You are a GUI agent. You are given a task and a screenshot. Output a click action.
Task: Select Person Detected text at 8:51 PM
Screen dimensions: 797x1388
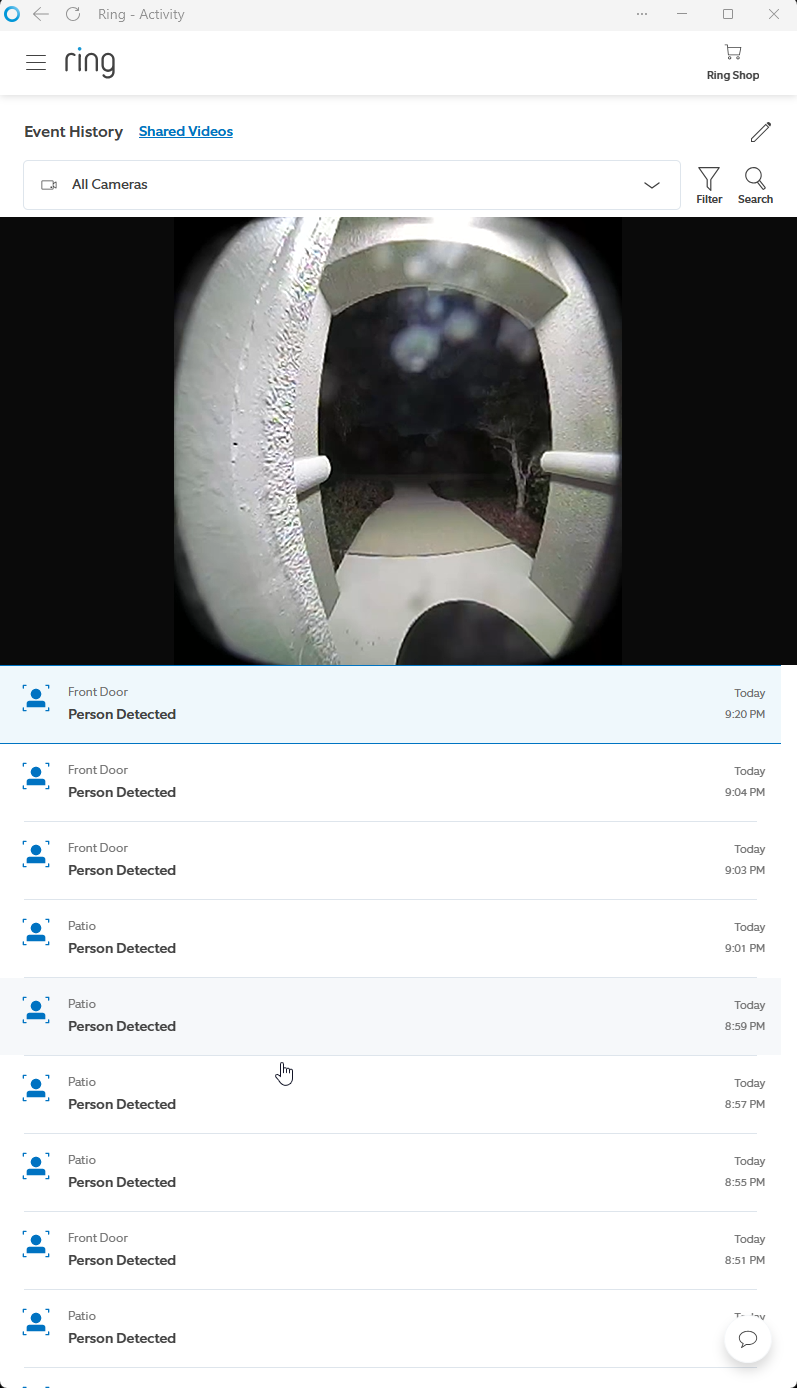pyautogui.click(x=122, y=1260)
